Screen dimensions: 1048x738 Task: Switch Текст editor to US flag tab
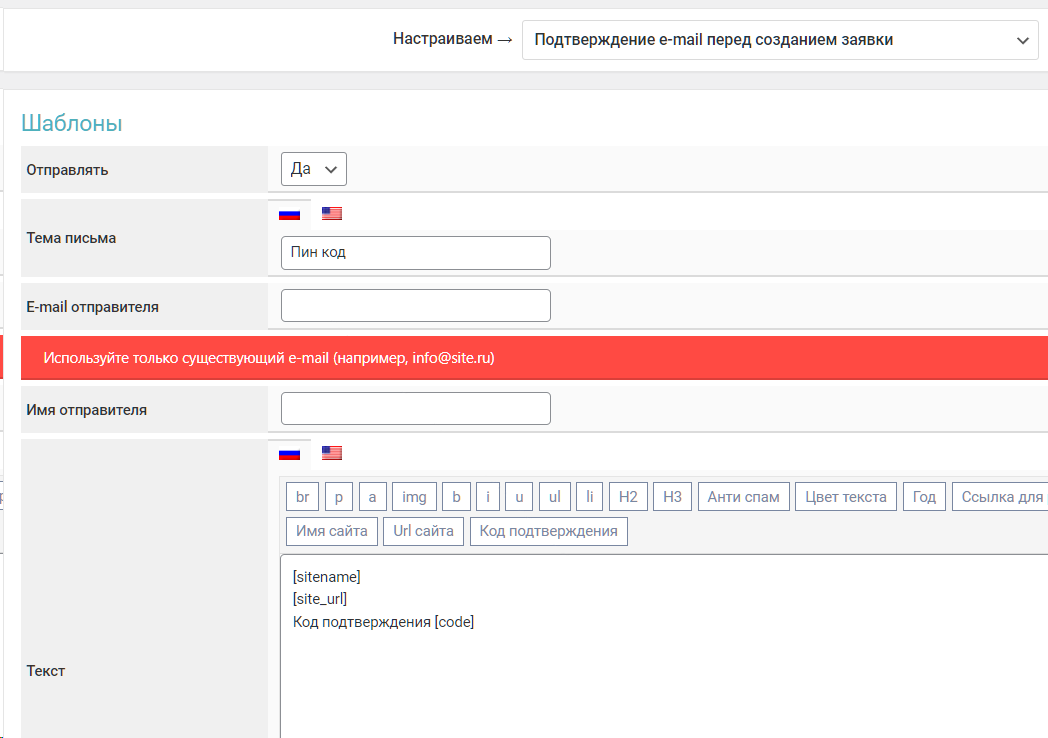(332, 452)
